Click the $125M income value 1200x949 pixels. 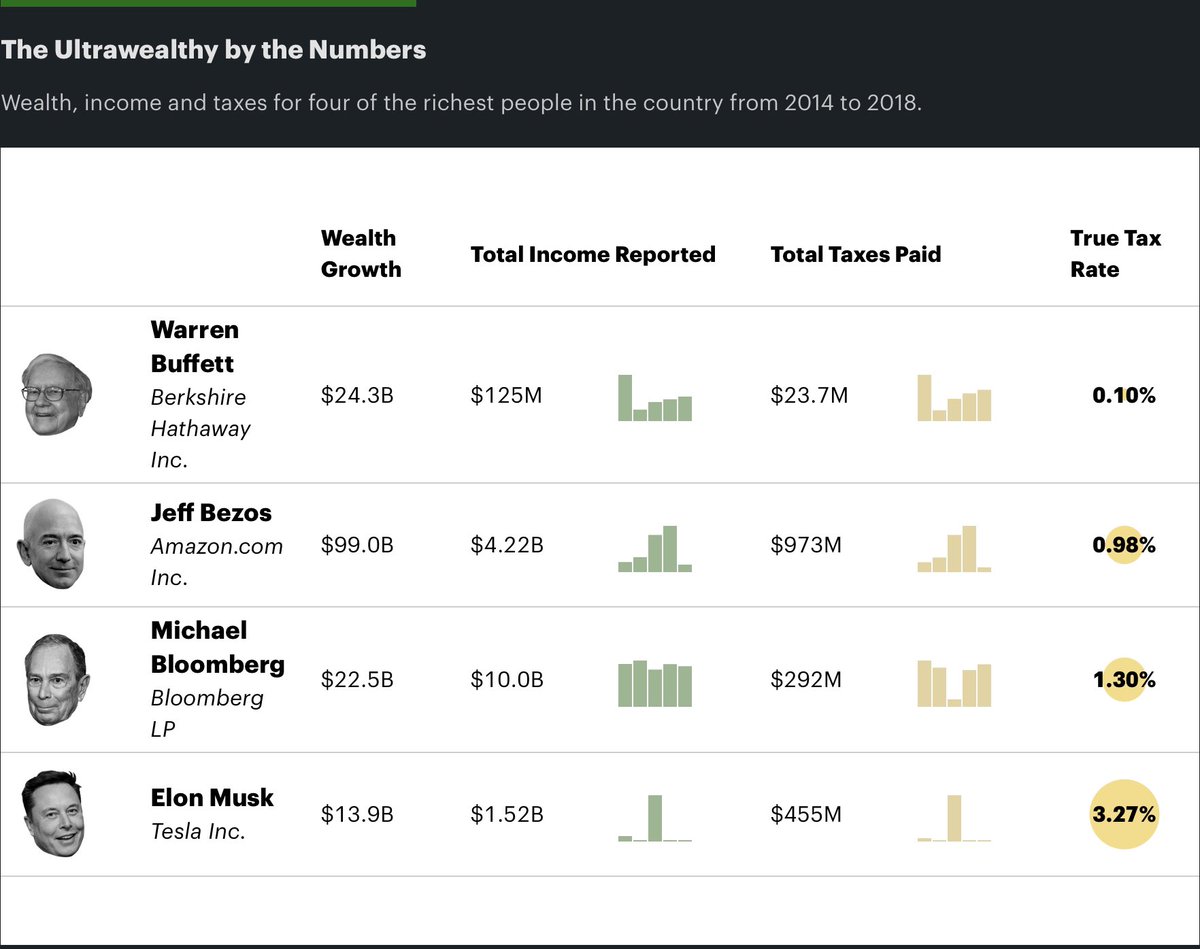(x=506, y=396)
